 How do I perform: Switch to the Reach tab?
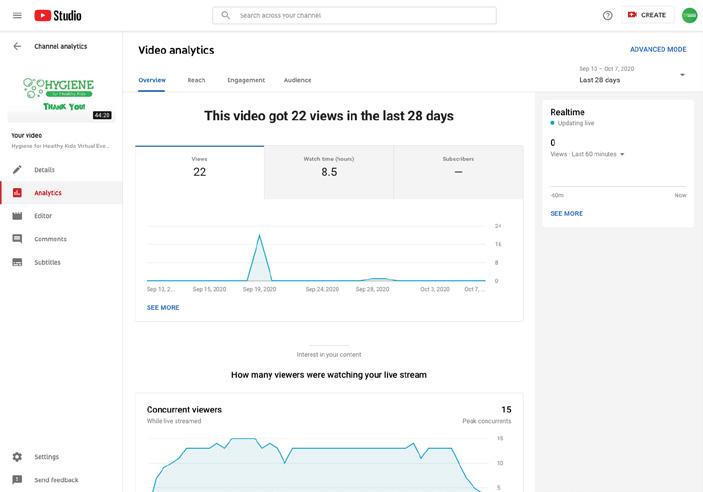coord(196,80)
